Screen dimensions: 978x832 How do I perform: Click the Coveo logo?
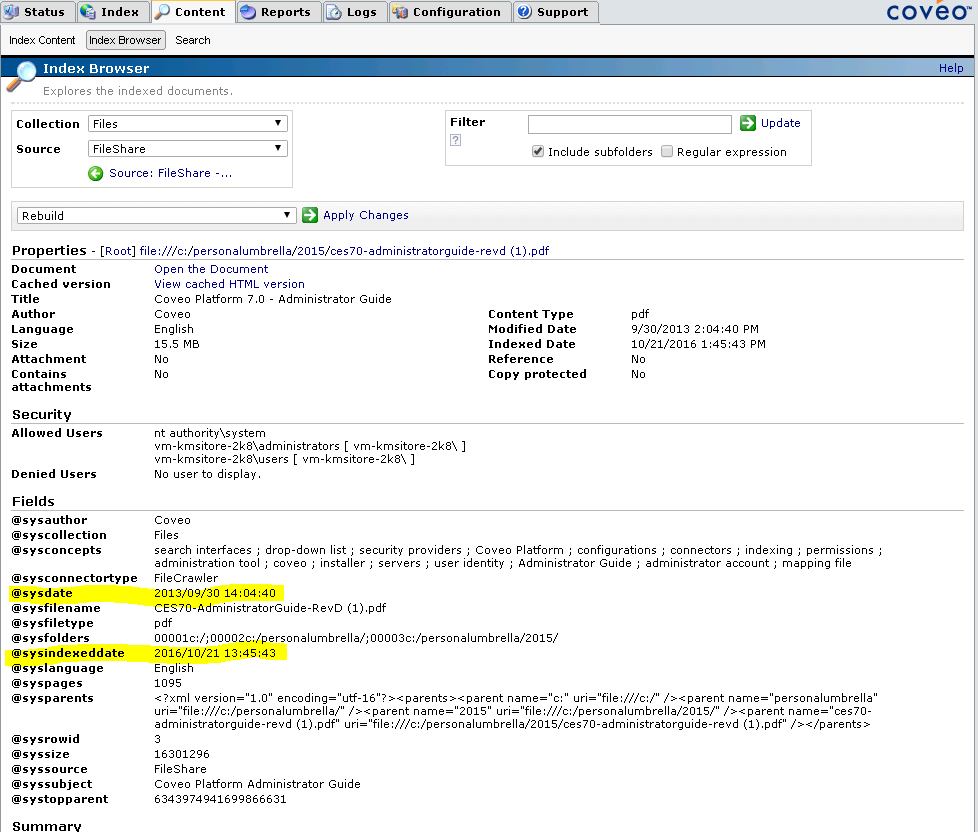click(928, 12)
